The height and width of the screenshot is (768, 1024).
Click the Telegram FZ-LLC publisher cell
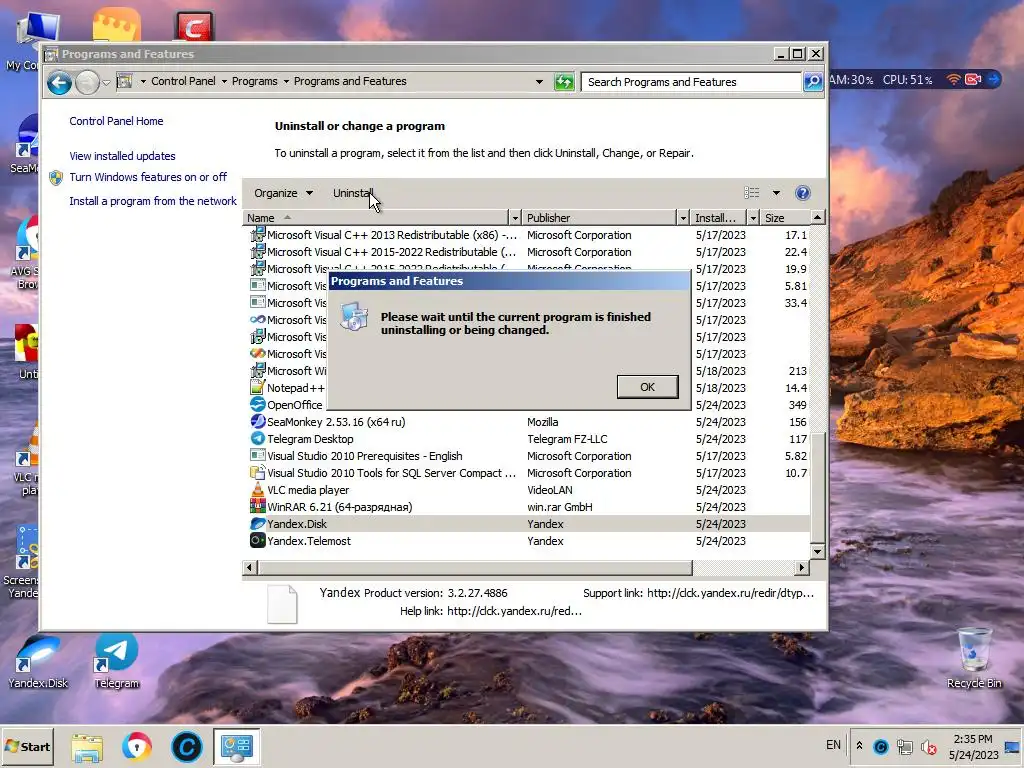pyautogui.click(x=567, y=439)
